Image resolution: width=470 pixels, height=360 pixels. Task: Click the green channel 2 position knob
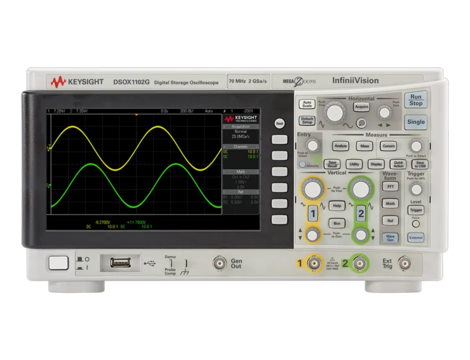click(361, 235)
